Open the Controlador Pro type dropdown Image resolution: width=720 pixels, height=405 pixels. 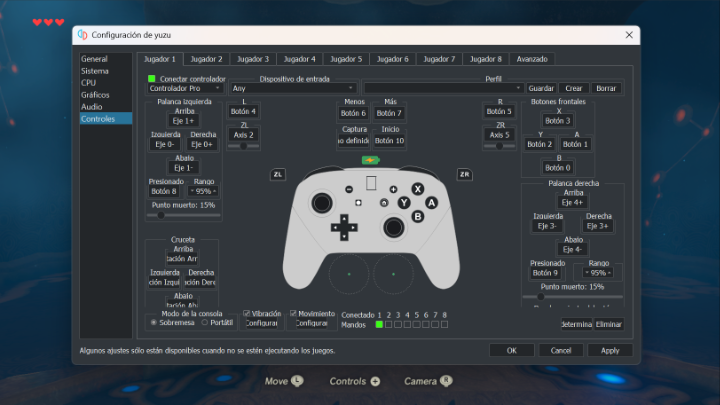click(185, 88)
